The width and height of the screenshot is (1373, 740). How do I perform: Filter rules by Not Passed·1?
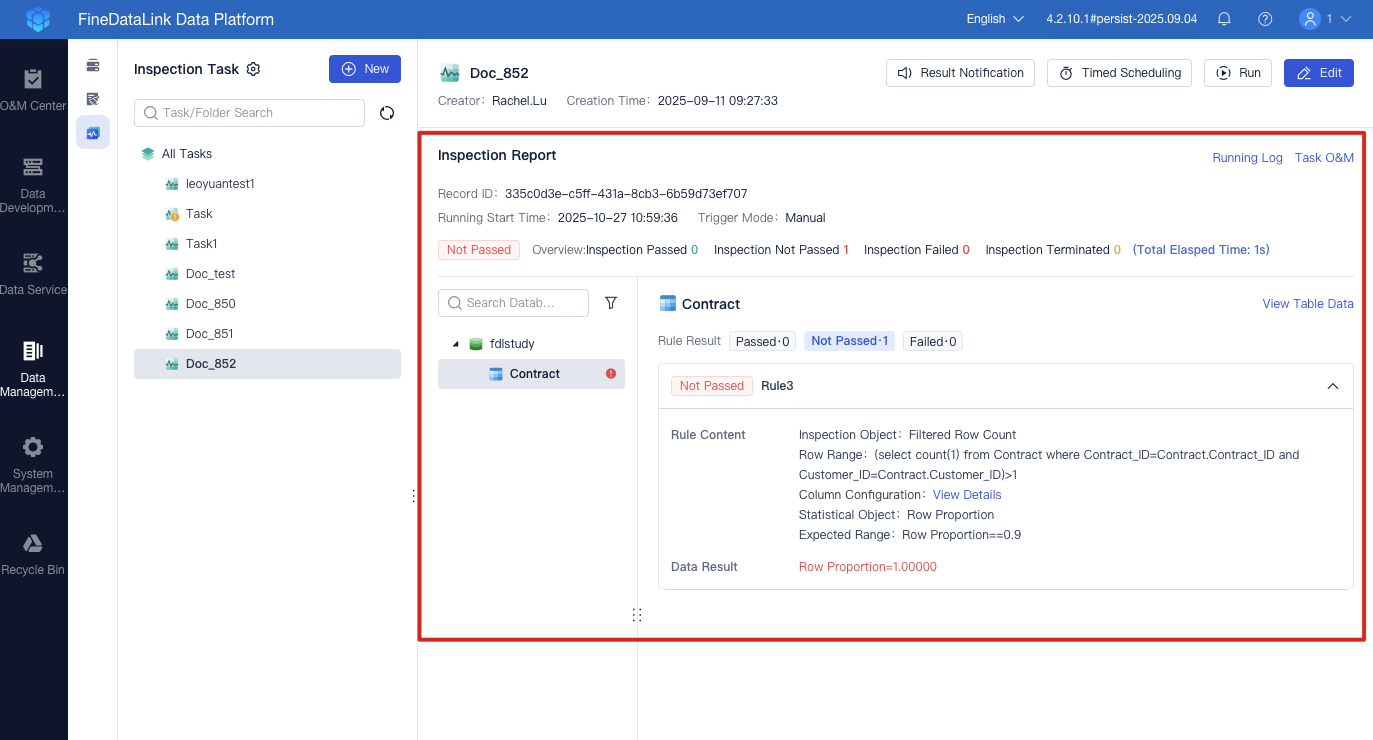[x=850, y=341]
